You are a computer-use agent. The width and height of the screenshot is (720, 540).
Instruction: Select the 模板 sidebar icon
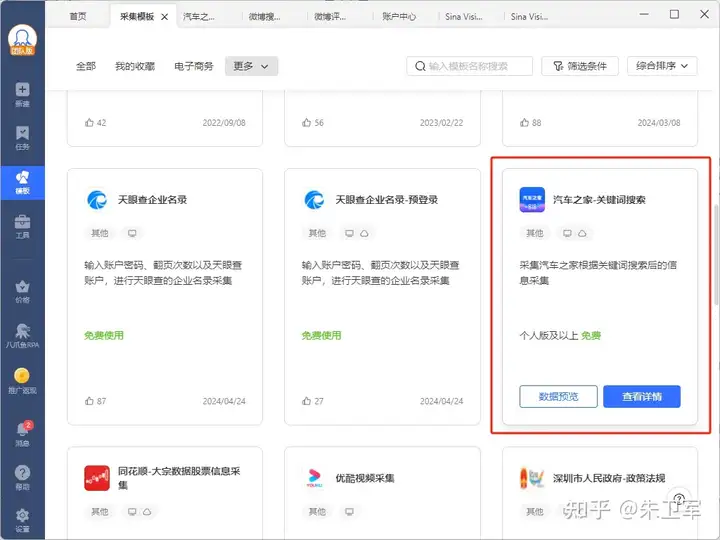(x=22, y=182)
